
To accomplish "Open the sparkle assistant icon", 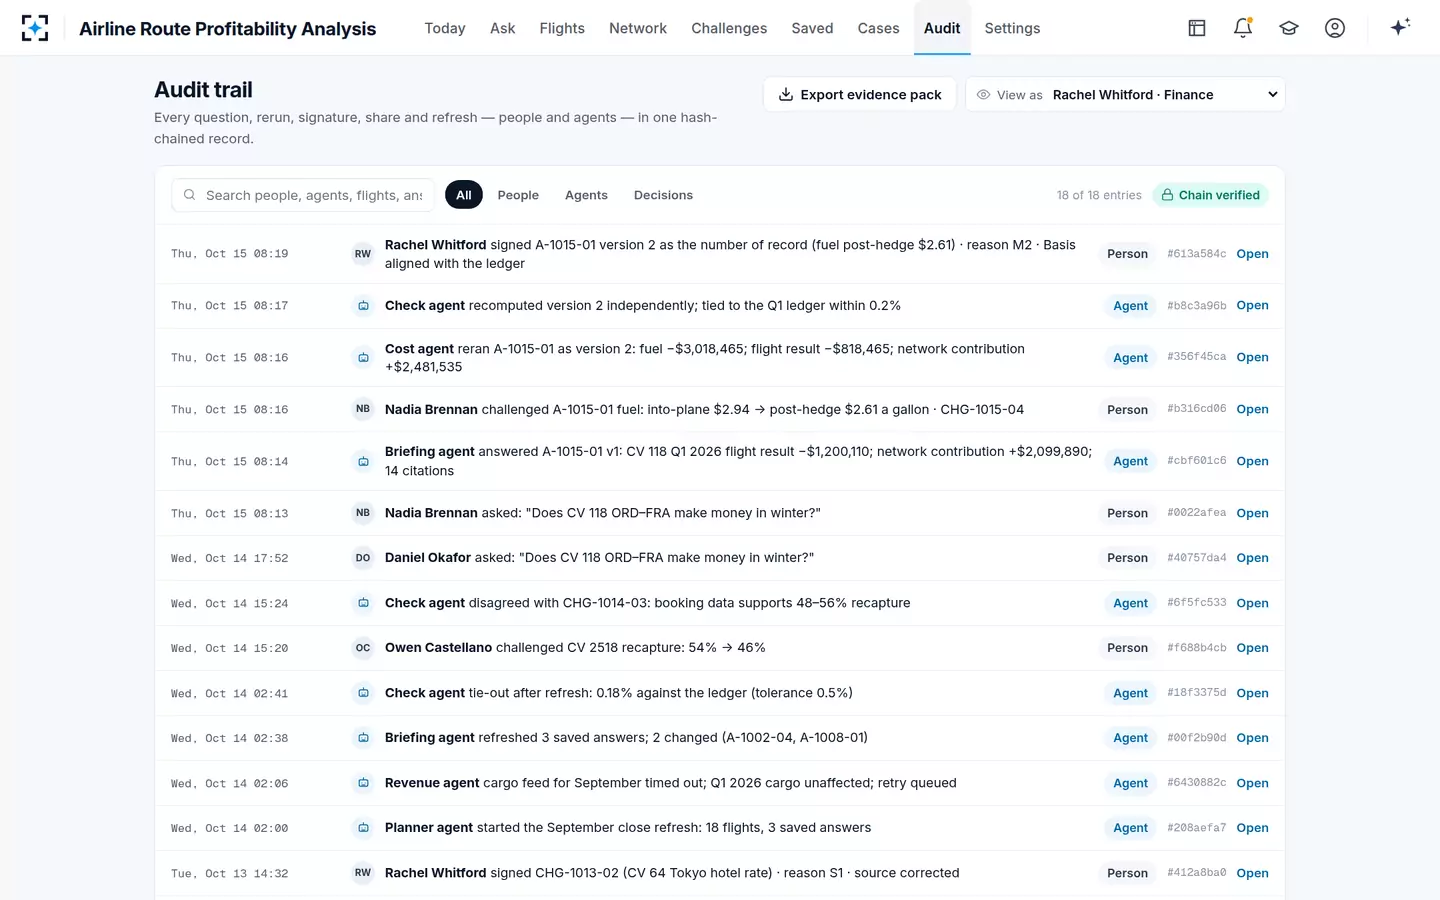I will click(1400, 27).
